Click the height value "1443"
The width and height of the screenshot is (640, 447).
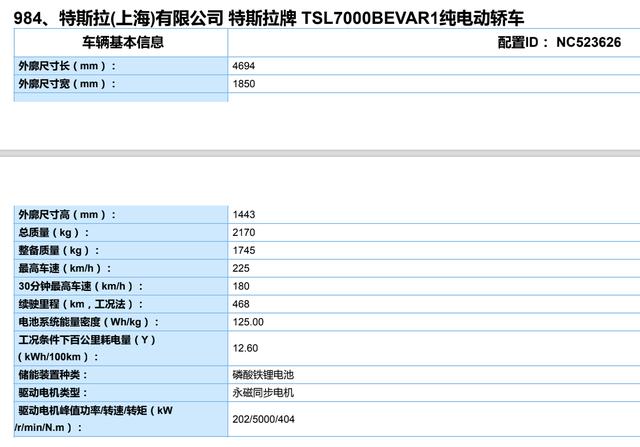pos(244,214)
